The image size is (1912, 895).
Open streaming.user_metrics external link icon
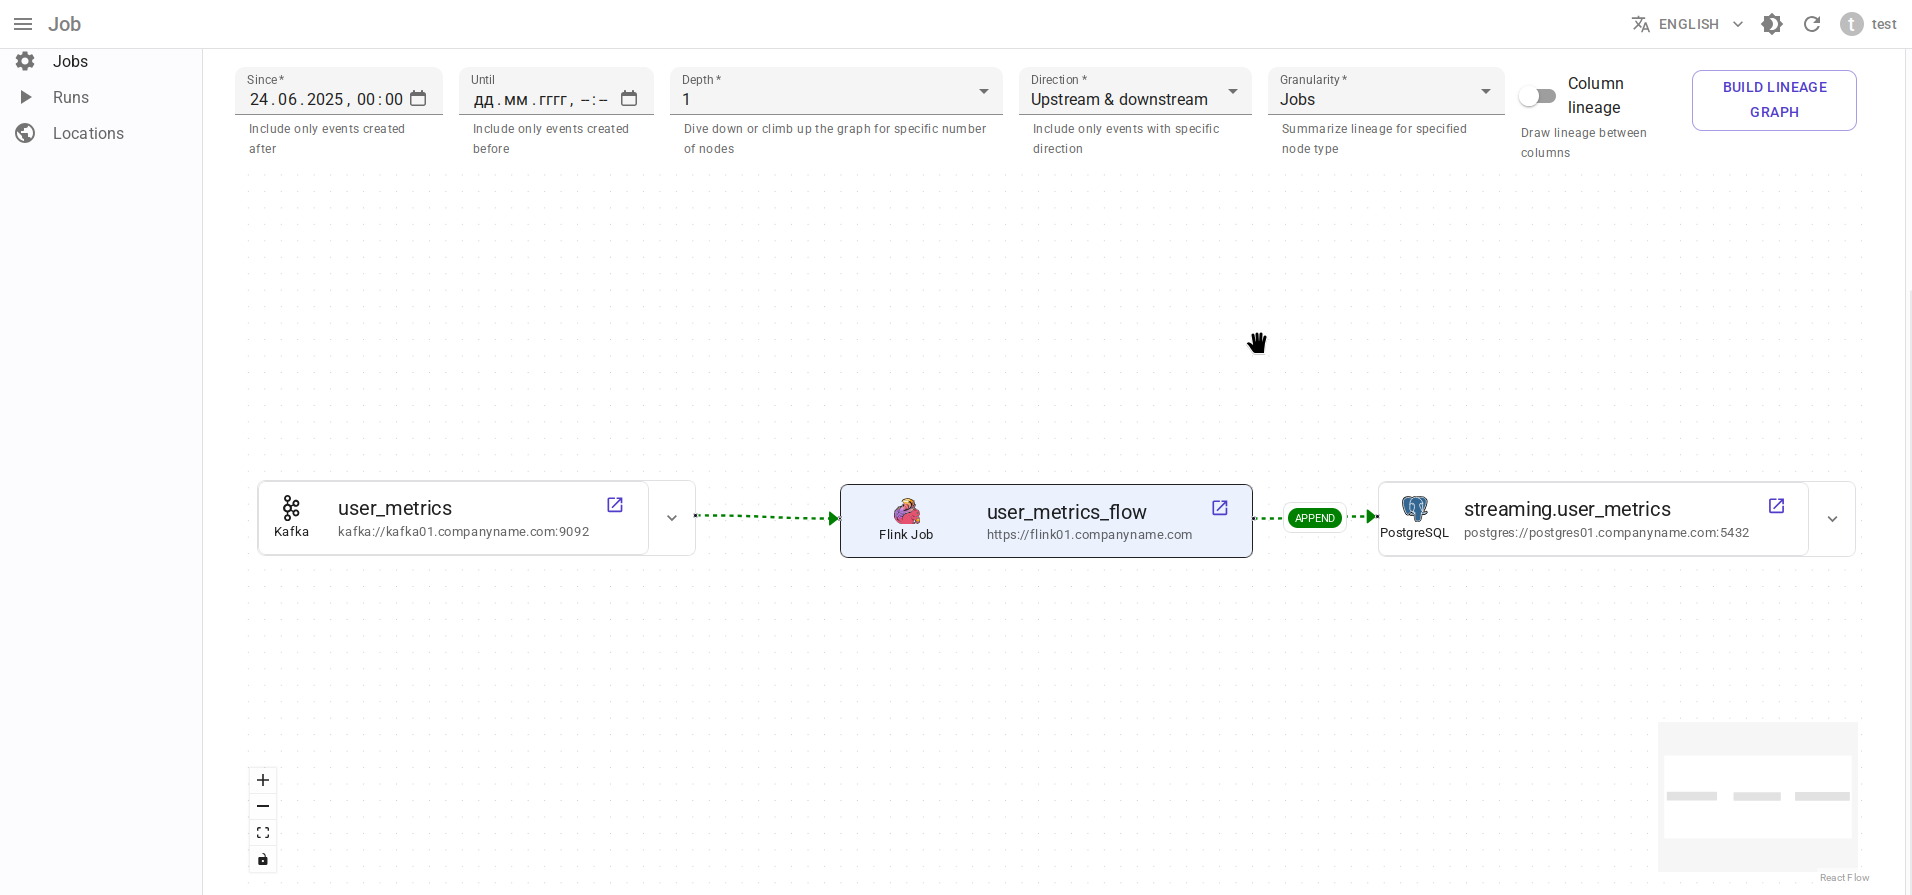tap(1776, 506)
